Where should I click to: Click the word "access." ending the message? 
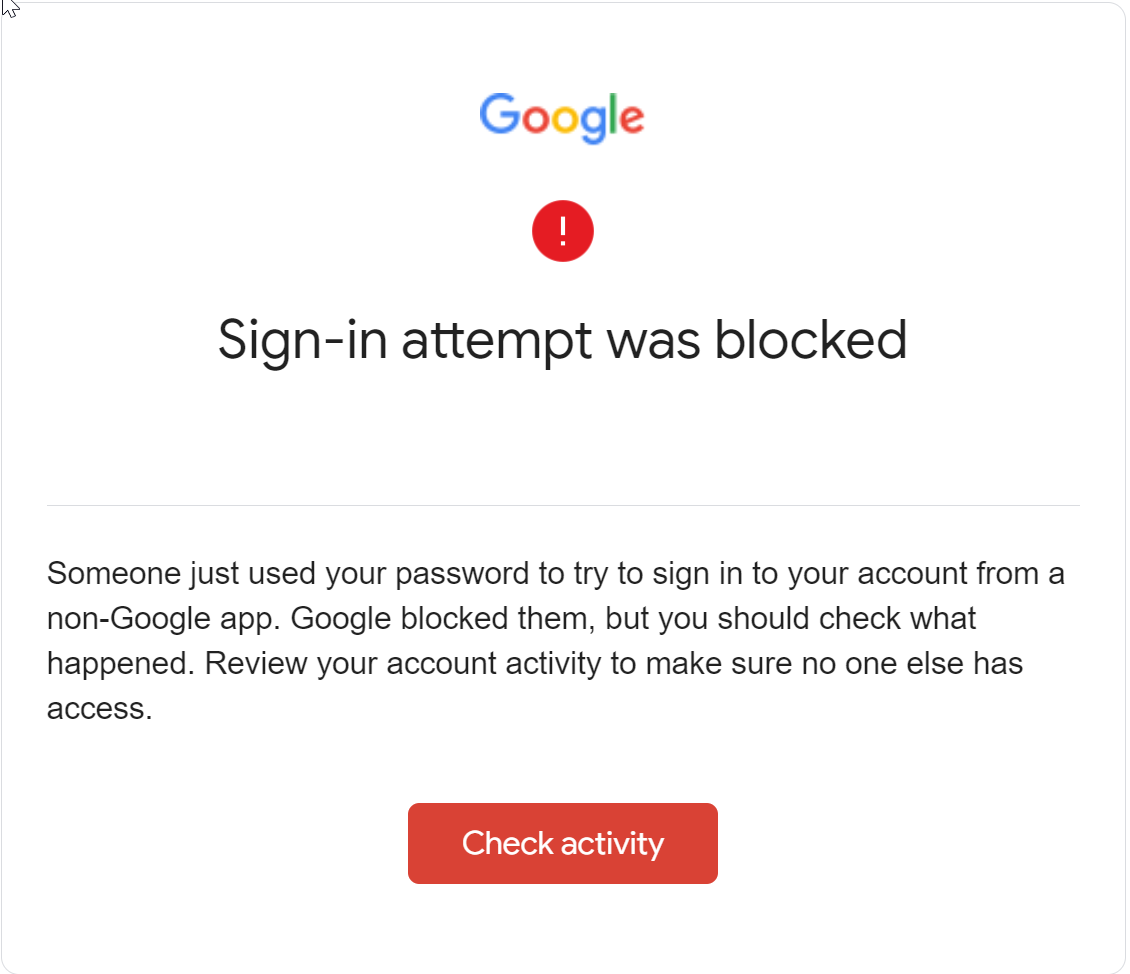[x=99, y=709]
